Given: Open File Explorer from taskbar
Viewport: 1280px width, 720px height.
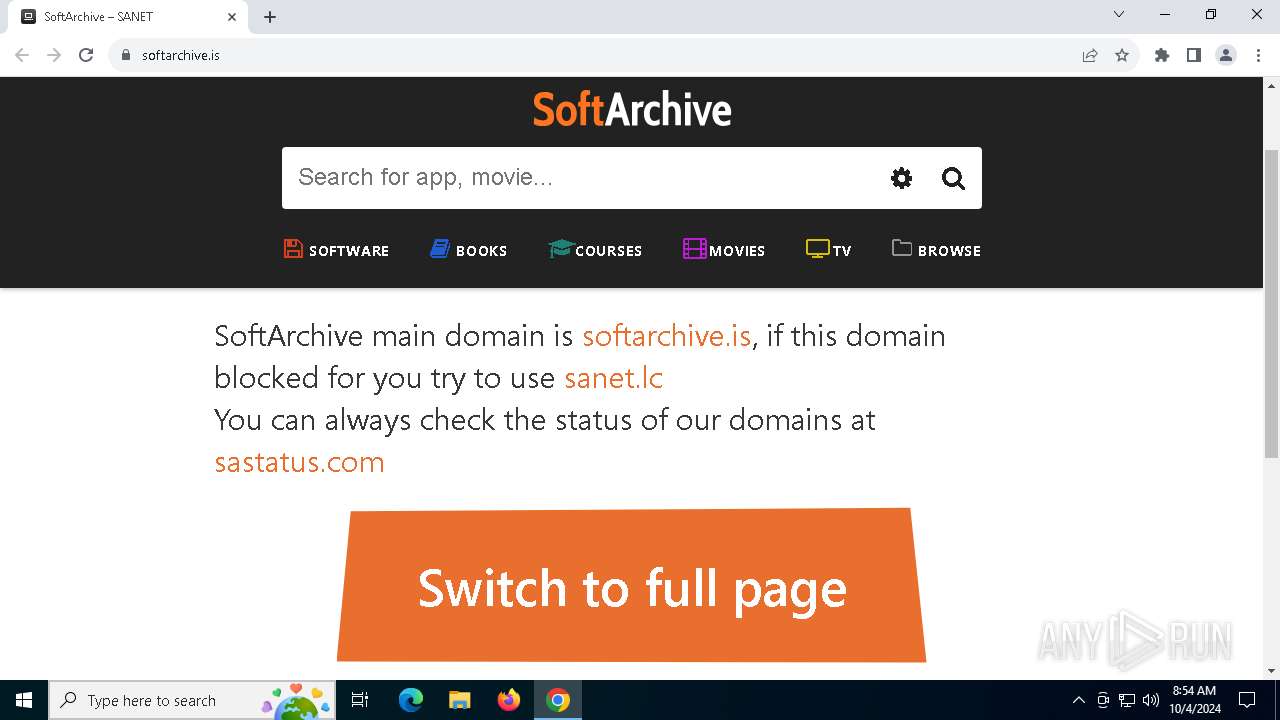Looking at the screenshot, I should [x=460, y=700].
